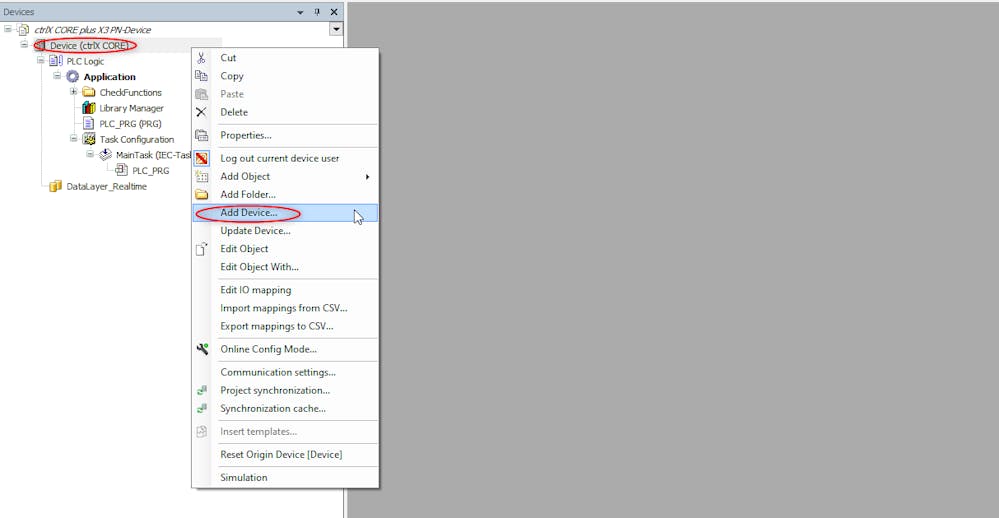
Task: Choose Add Device... from context menu
Action: coord(285,213)
